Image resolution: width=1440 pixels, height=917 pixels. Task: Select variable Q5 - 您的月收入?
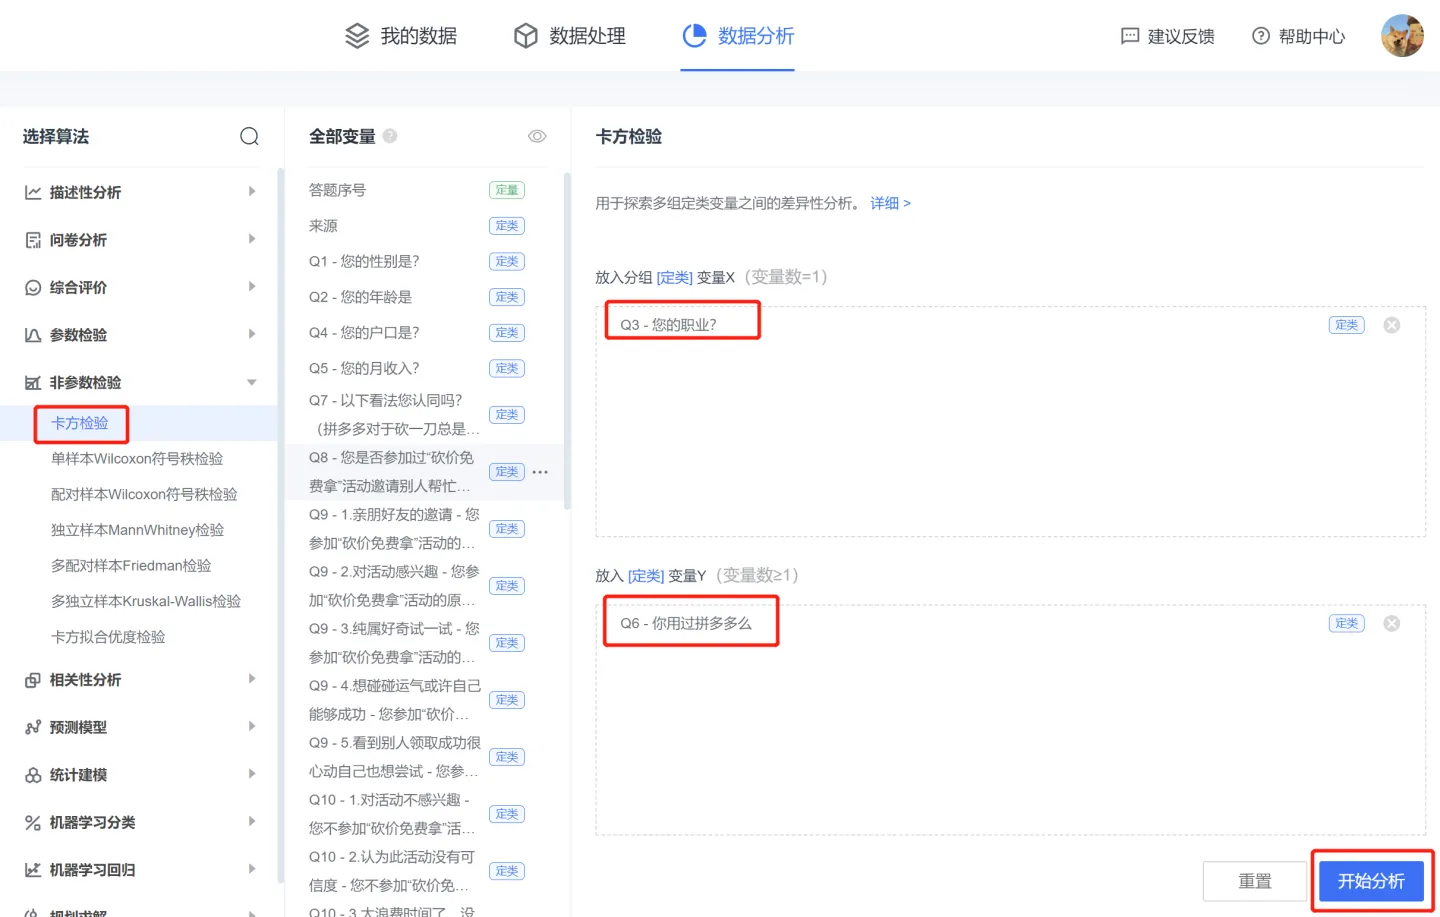tap(364, 368)
